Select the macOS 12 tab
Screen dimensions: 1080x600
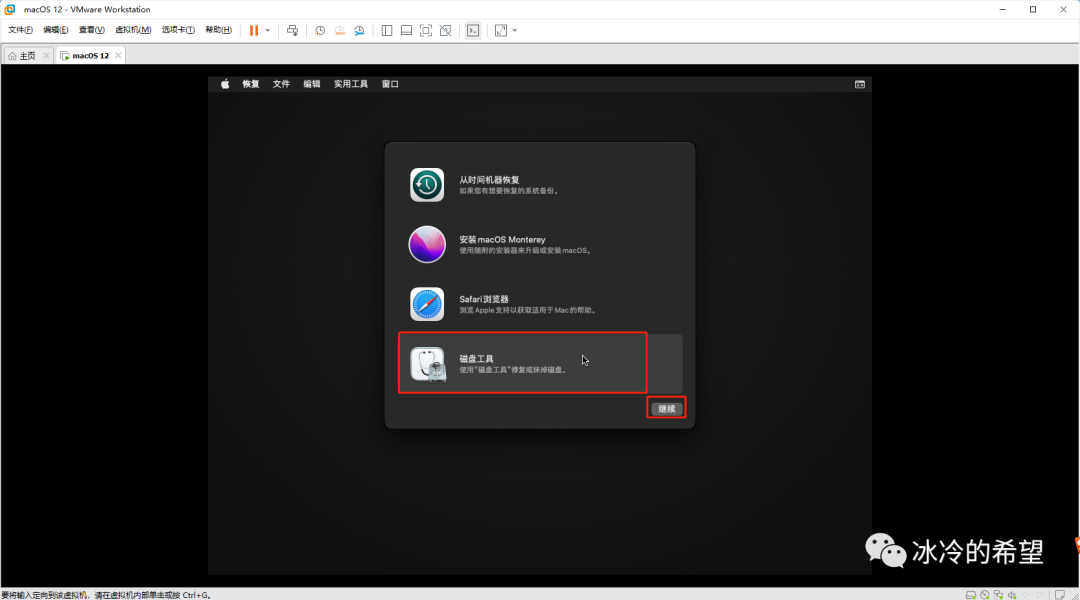pyautogui.click(x=90, y=56)
